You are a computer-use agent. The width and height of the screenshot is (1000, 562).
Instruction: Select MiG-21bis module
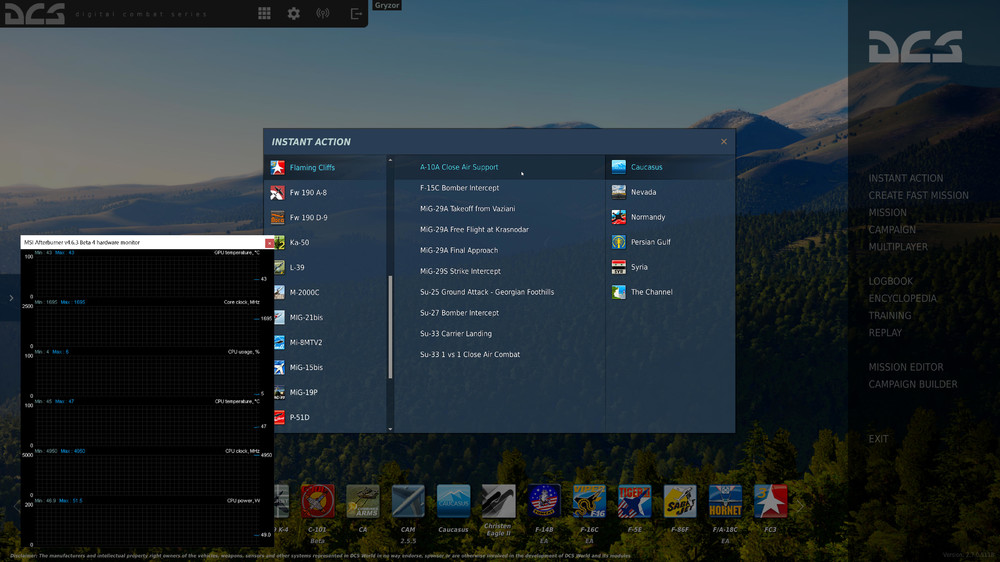tap(330, 317)
